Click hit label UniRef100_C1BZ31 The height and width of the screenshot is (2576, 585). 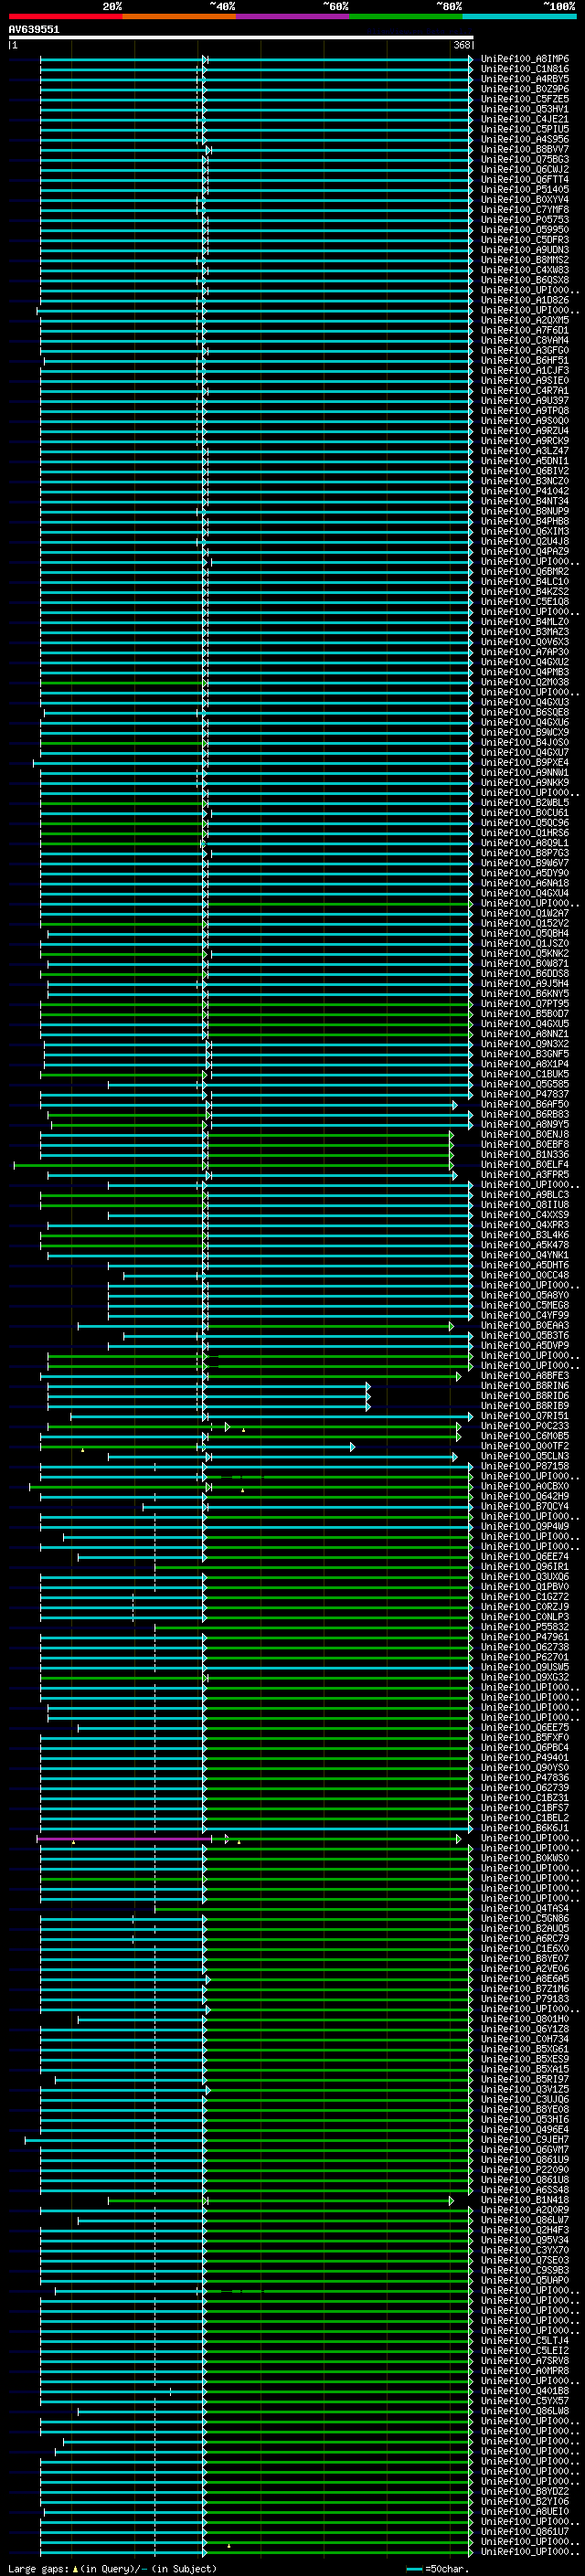[x=525, y=1797]
